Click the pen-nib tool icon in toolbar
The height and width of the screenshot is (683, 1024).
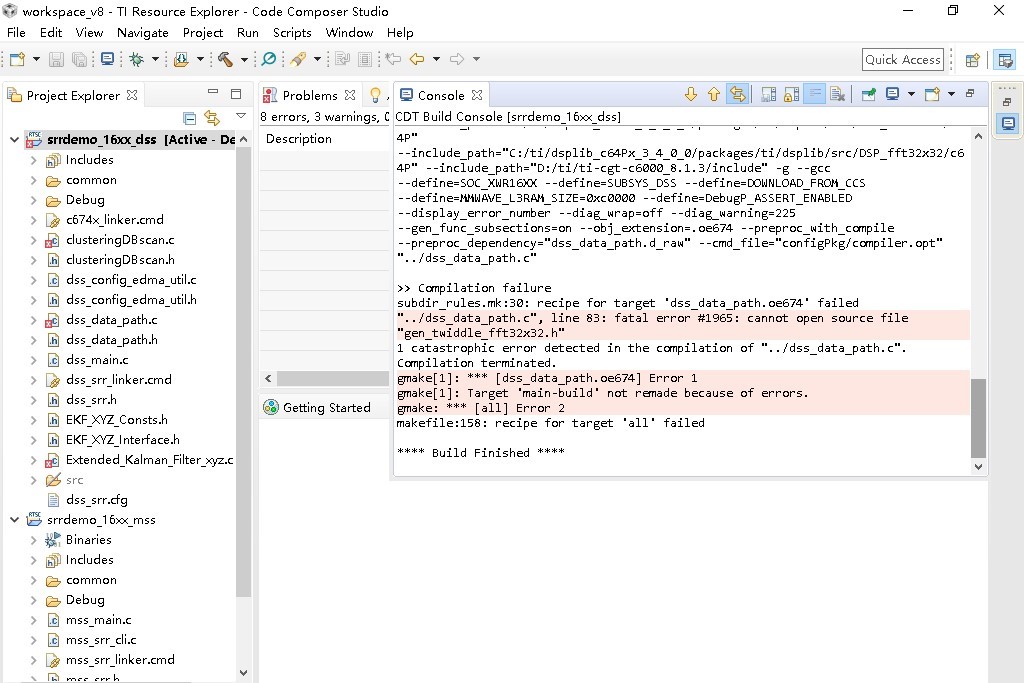[x=298, y=59]
